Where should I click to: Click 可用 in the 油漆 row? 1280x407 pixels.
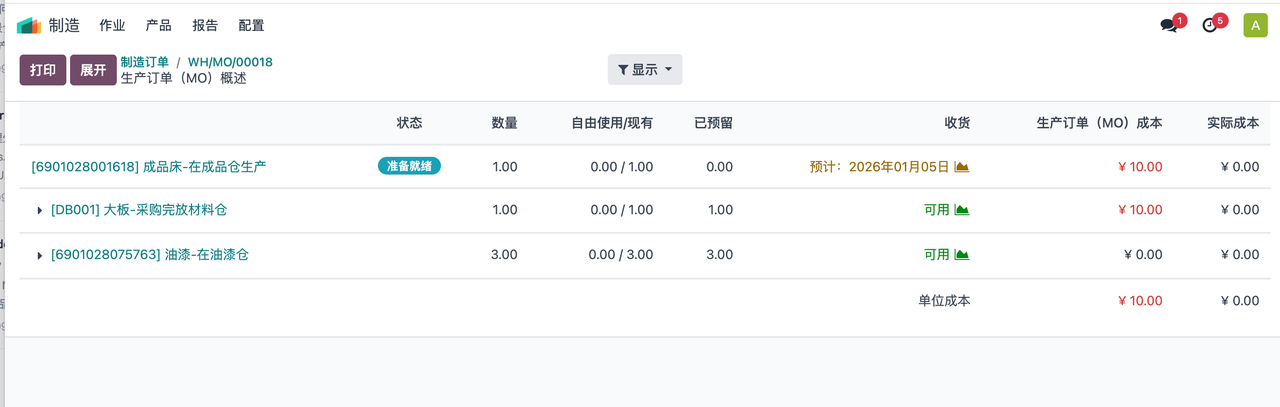(937, 255)
